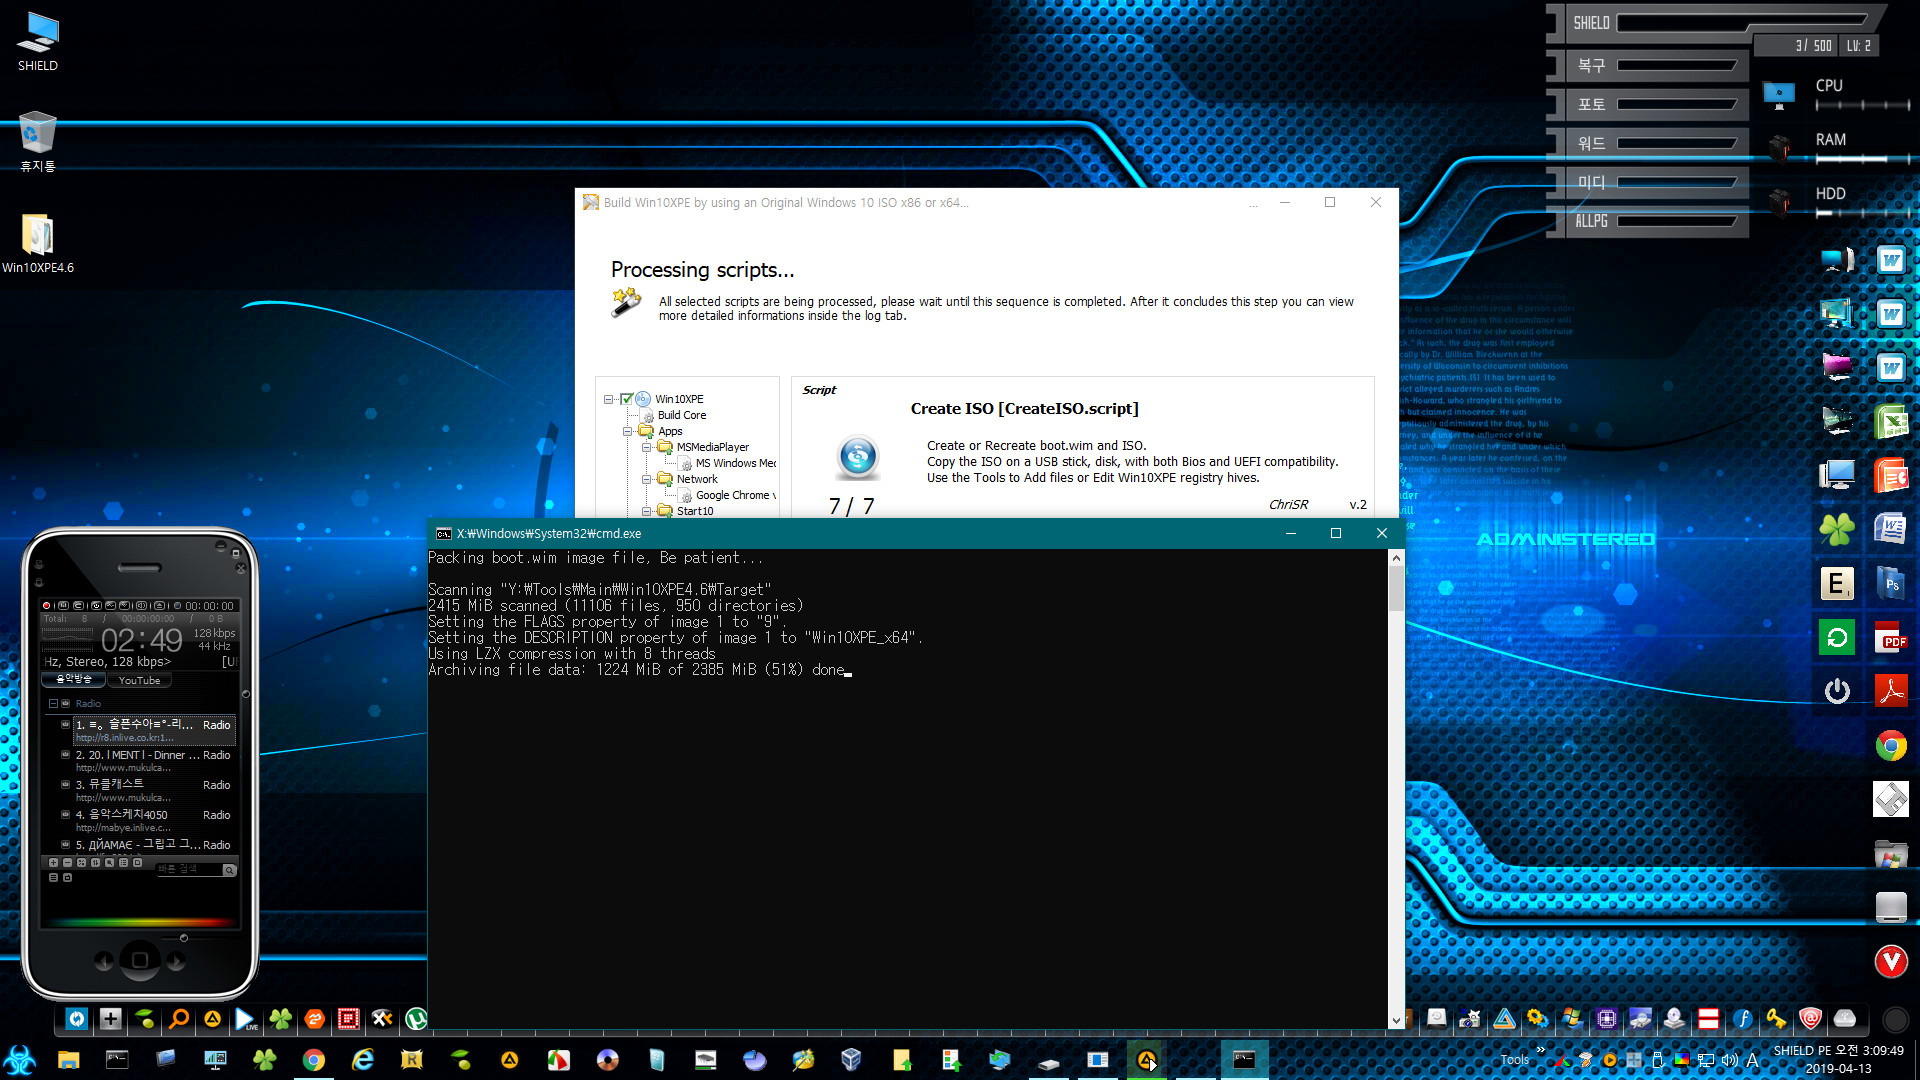
Task: Launch Adobe Acrobat from right column
Action: pyautogui.click(x=1890, y=692)
